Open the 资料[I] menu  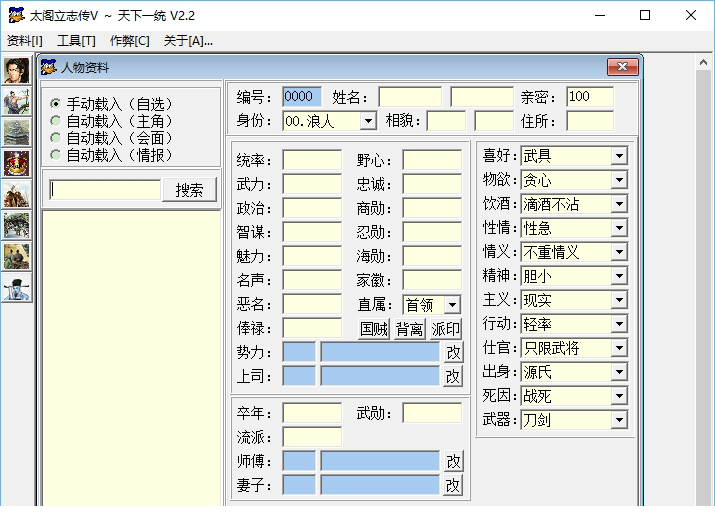click(25, 41)
